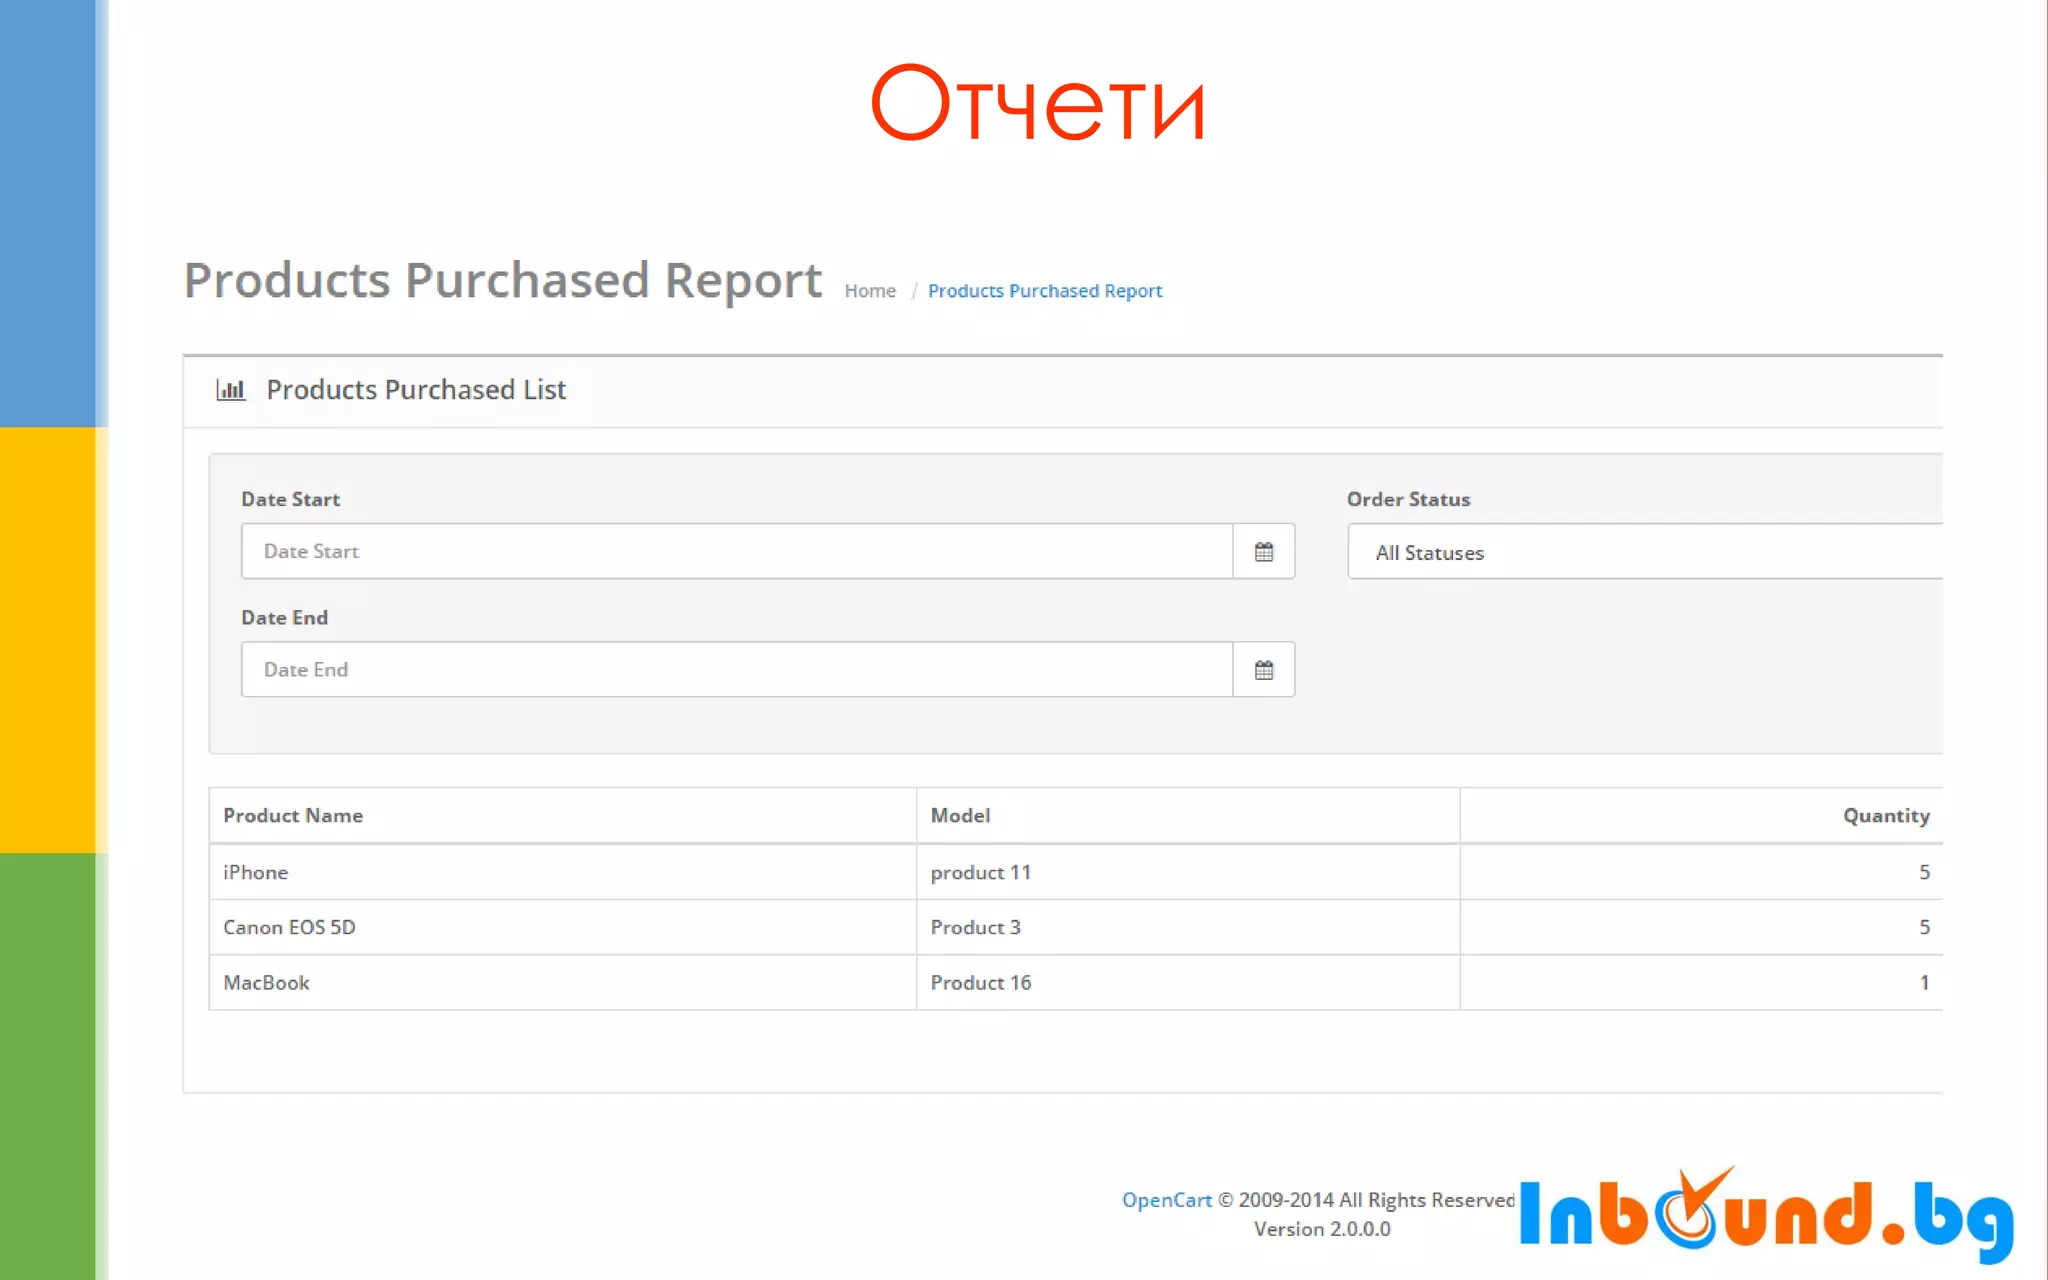The width and height of the screenshot is (2048, 1280).
Task: Click the Отчети slide title
Action: (1037, 103)
